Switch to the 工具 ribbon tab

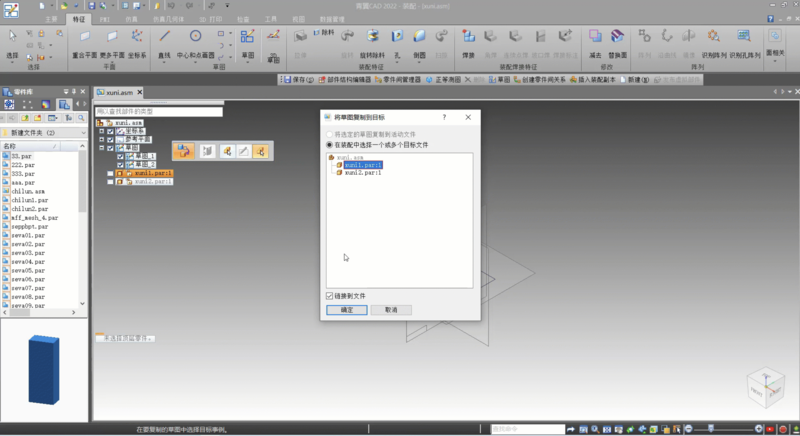click(x=270, y=19)
